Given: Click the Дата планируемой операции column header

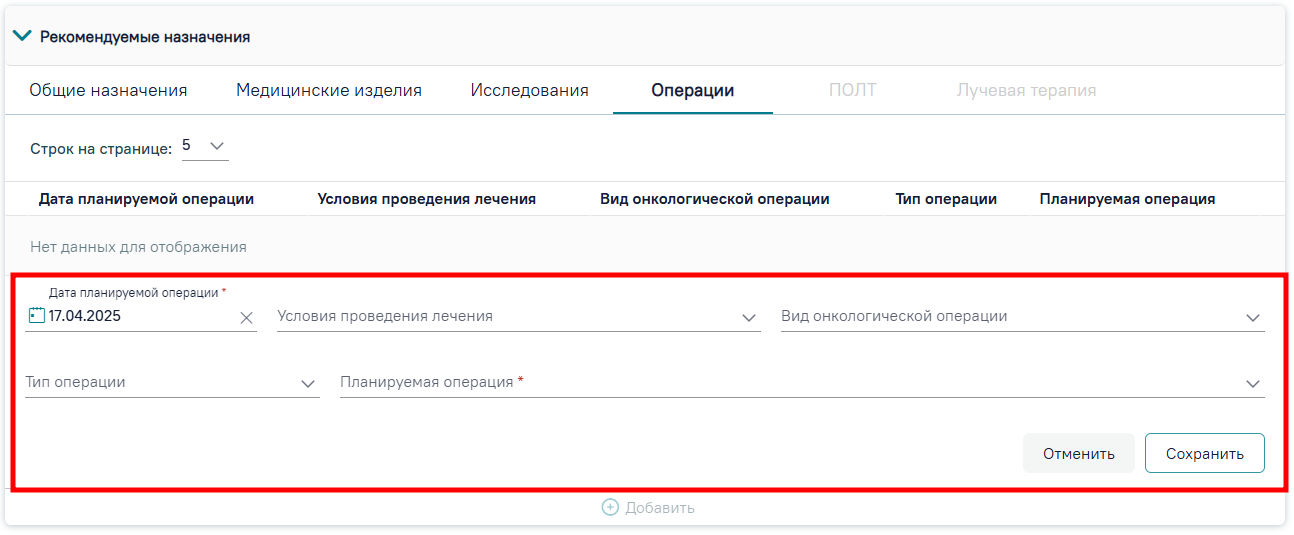Looking at the screenshot, I should pos(146,199).
